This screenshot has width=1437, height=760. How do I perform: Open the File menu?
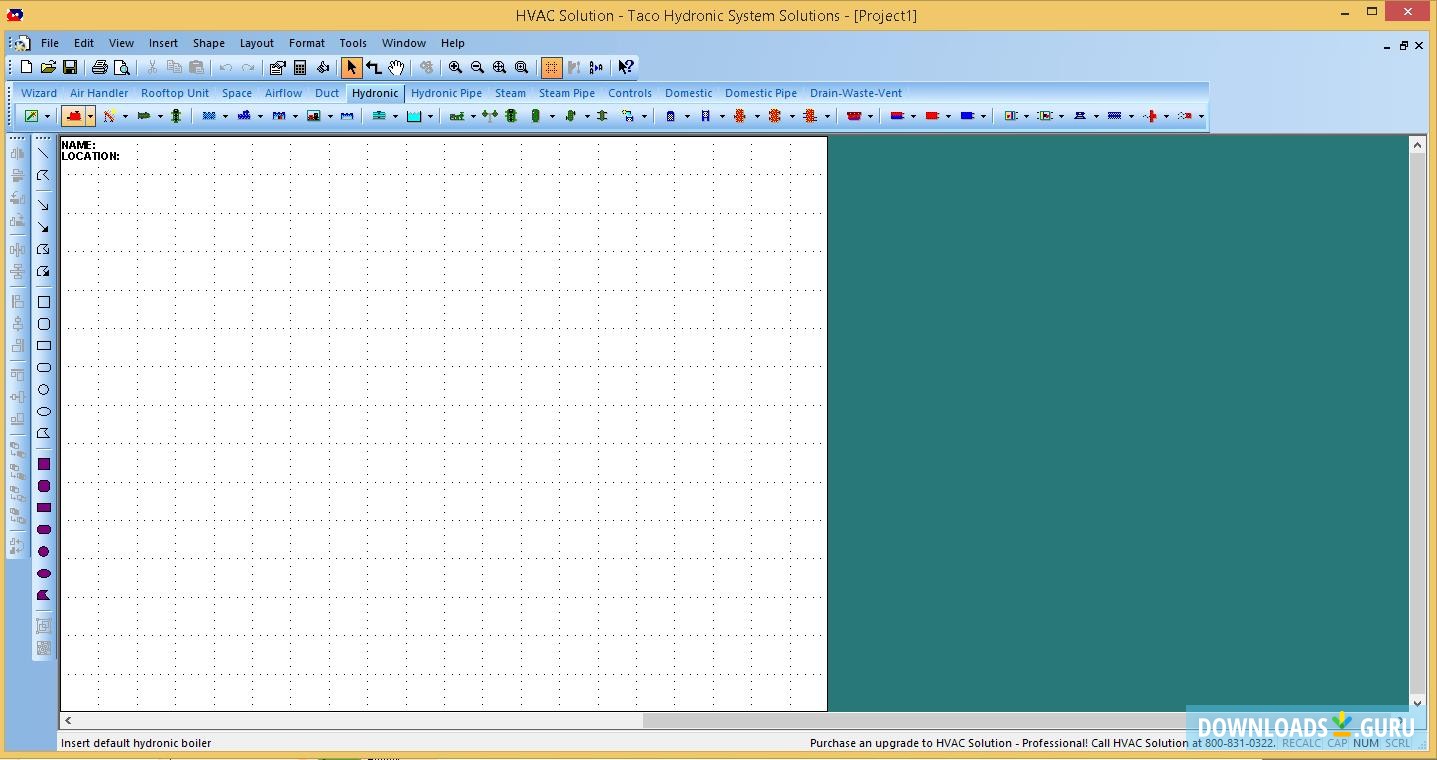(x=49, y=43)
